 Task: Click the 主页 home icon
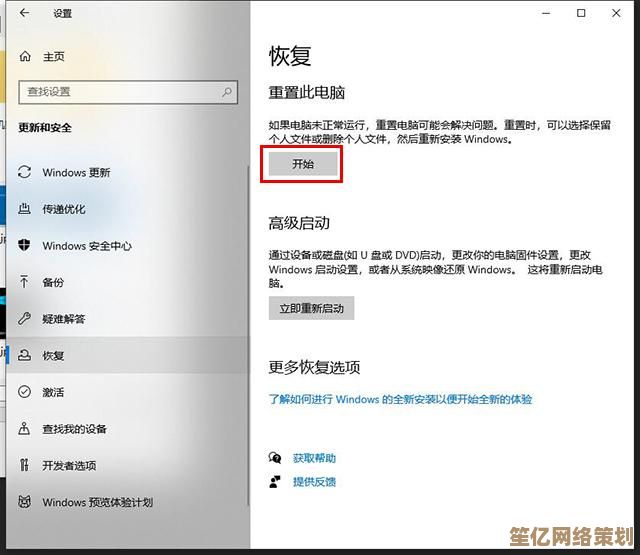pyautogui.click(x=25, y=57)
